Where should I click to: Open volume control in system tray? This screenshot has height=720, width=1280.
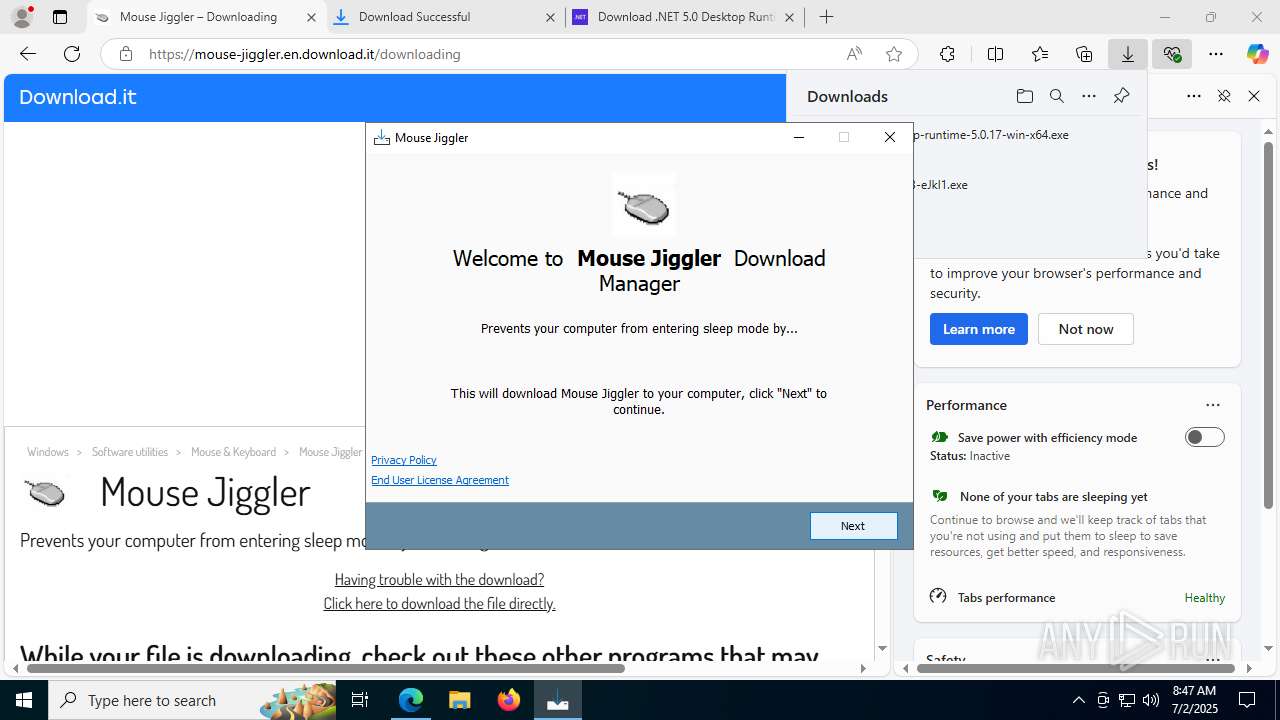pyautogui.click(x=1151, y=700)
